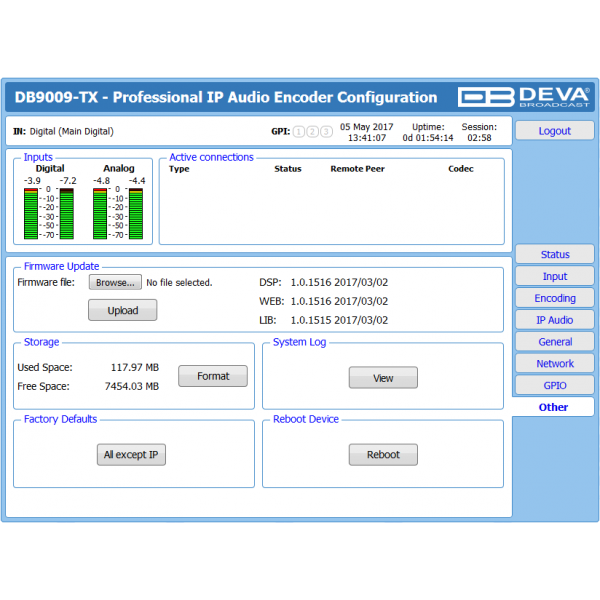Click GPI indicator 2
This screenshot has width=600, height=600.
[312, 132]
